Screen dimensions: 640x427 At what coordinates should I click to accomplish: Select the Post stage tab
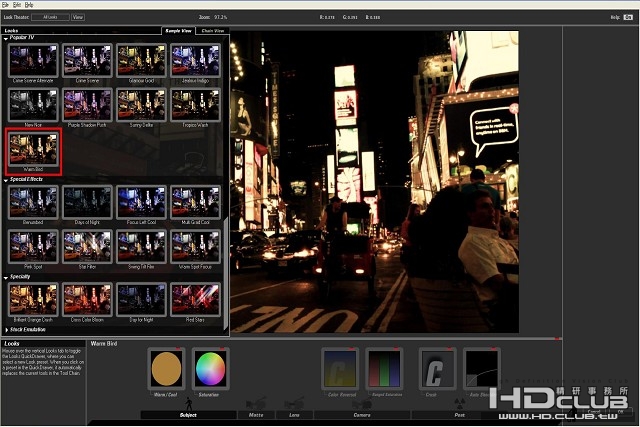coord(459,415)
